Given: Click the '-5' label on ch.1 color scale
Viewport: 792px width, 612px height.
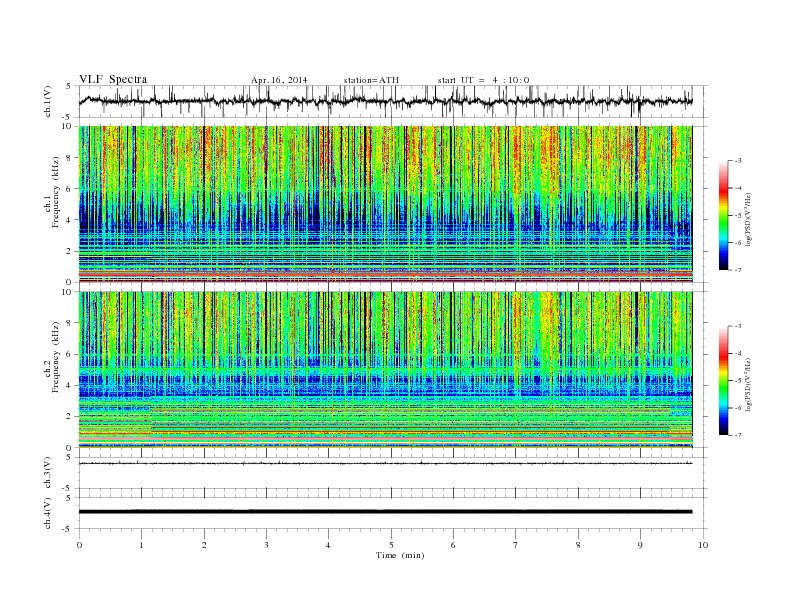Looking at the screenshot, I should [738, 216].
